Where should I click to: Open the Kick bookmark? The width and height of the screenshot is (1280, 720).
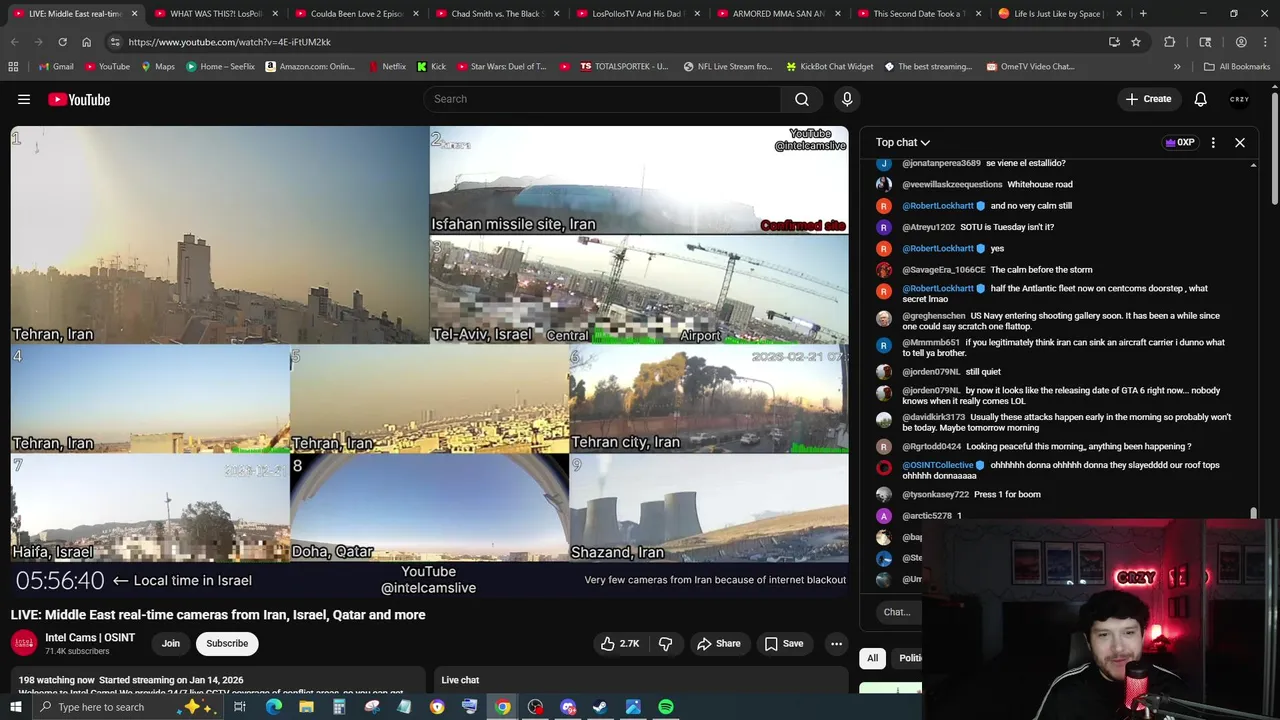tap(431, 67)
